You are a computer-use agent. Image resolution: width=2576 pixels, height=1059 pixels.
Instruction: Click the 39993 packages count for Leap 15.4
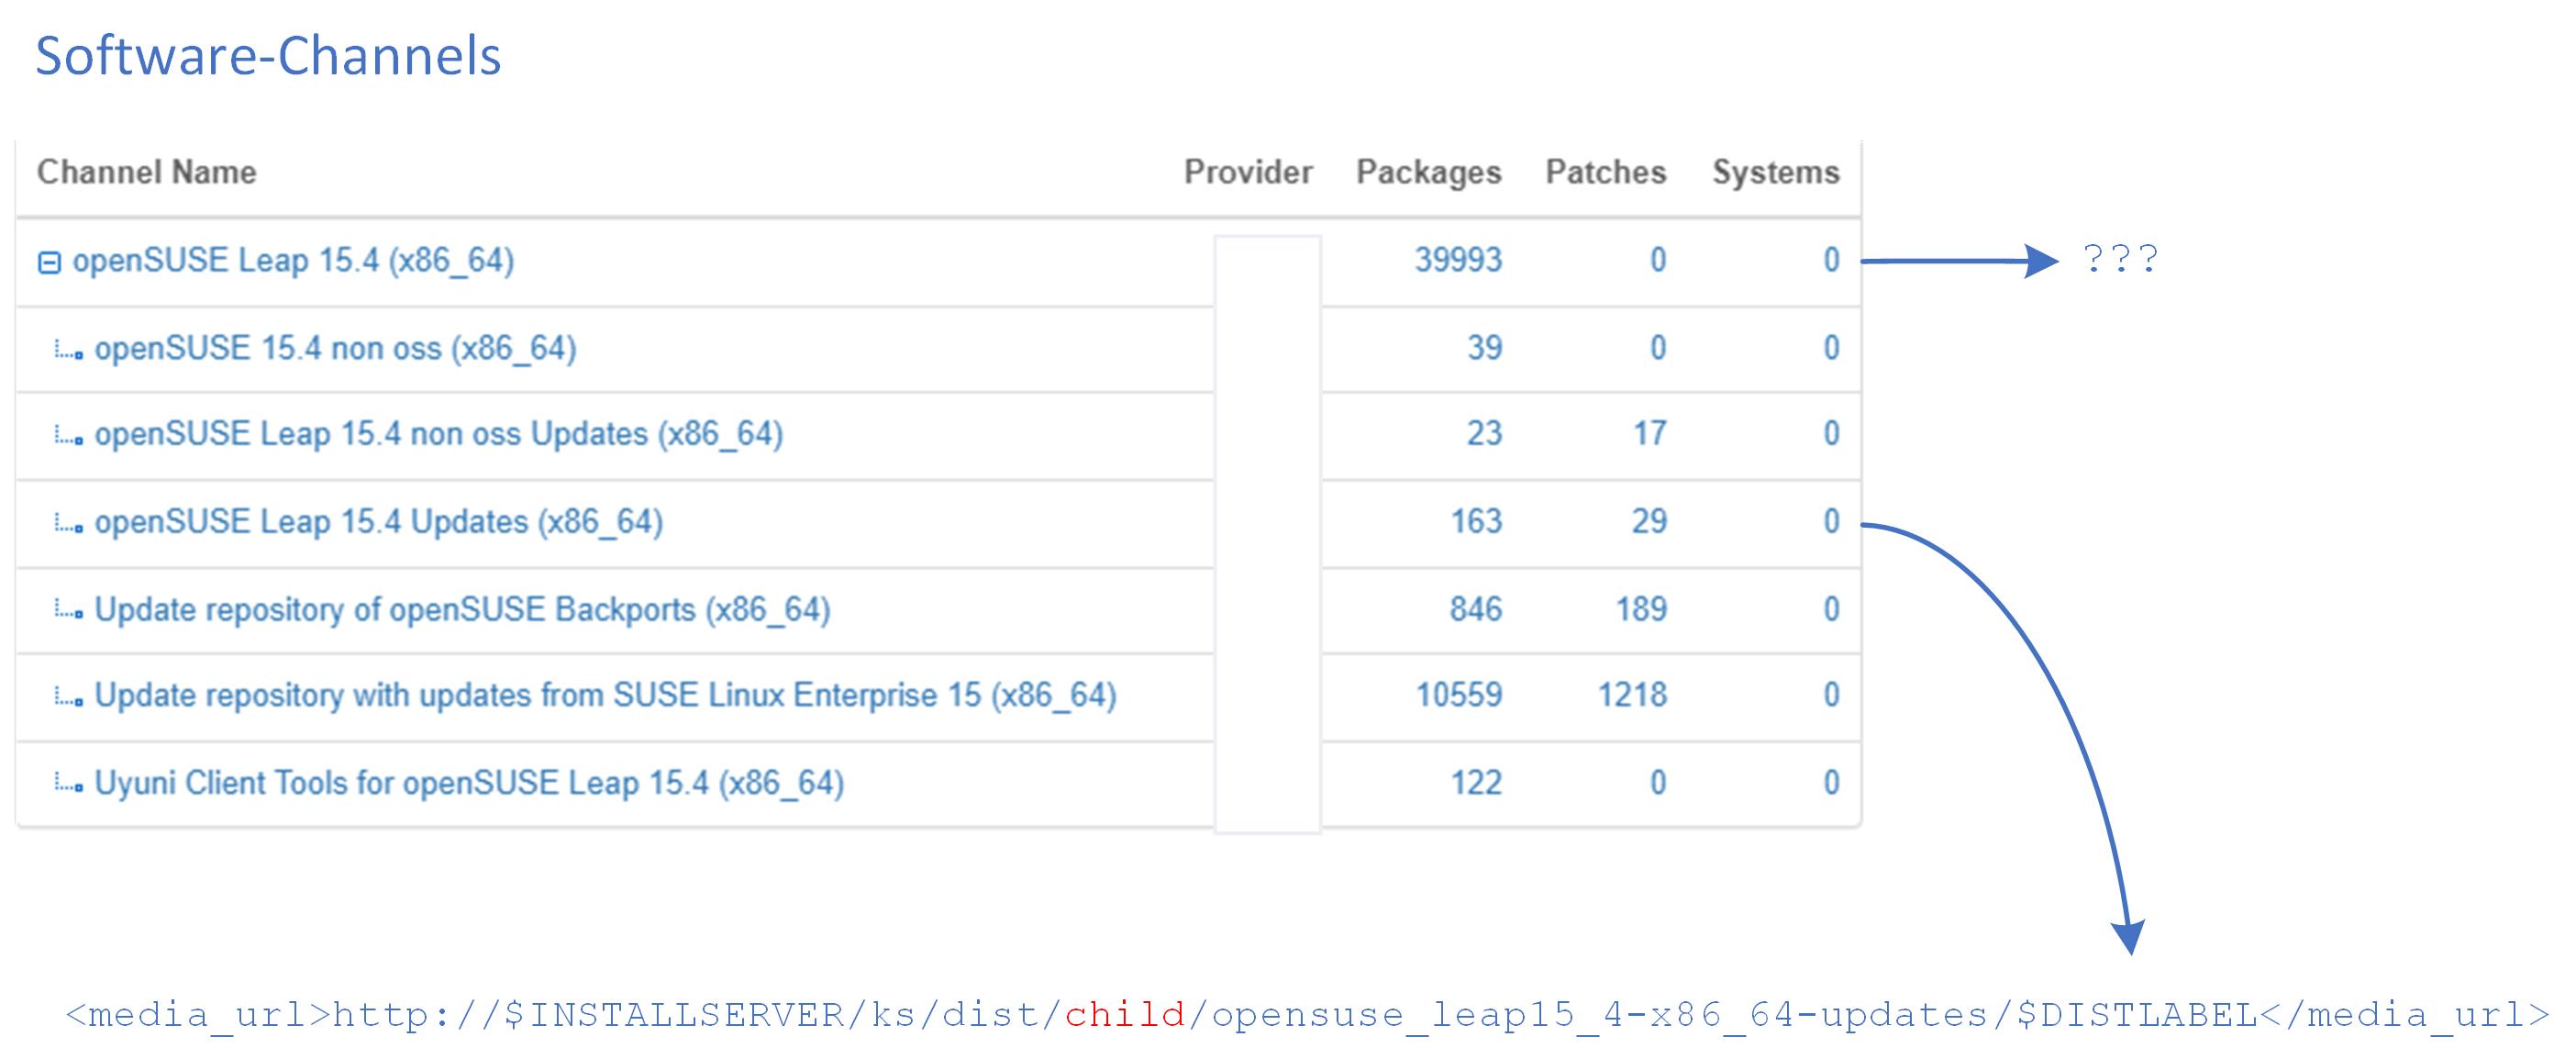1460,261
